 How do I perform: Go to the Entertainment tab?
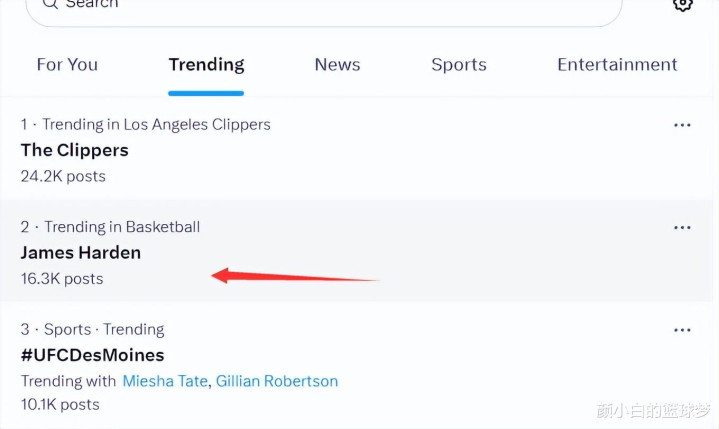(x=617, y=65)
